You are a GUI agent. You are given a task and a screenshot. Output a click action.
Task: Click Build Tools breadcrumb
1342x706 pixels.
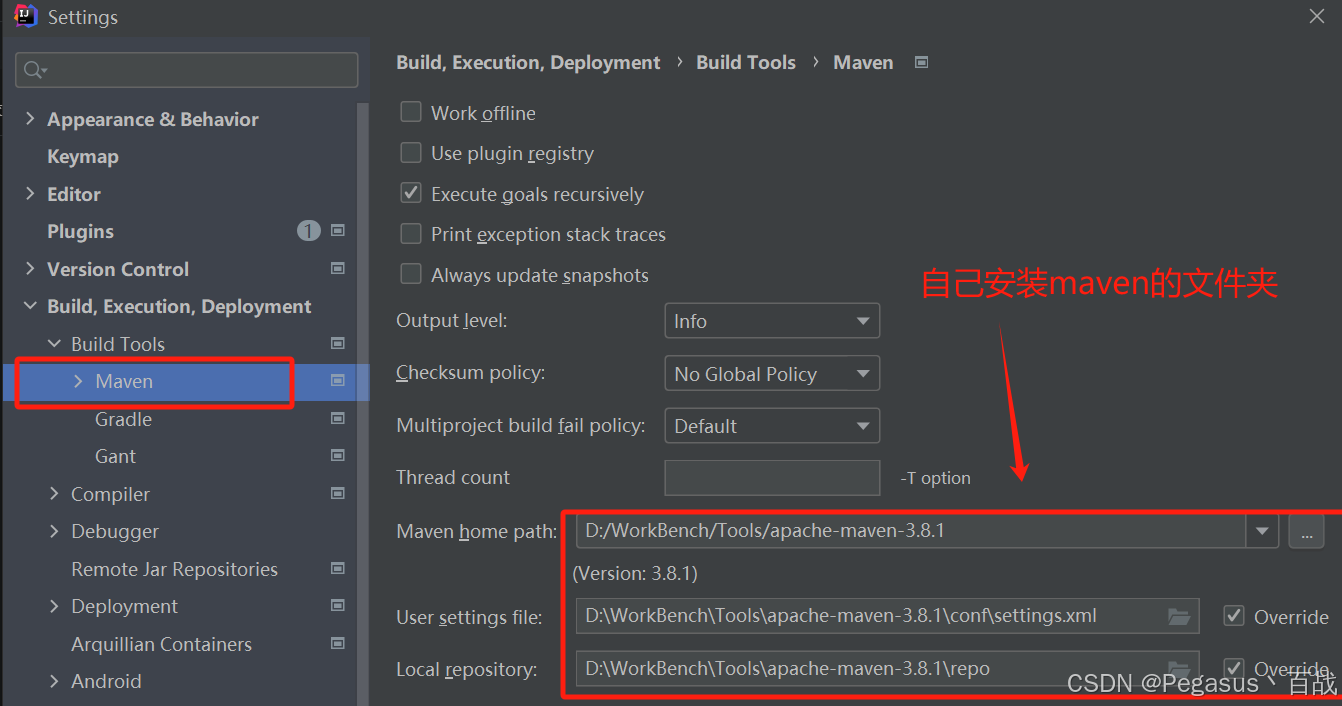(x=746, y=62)
